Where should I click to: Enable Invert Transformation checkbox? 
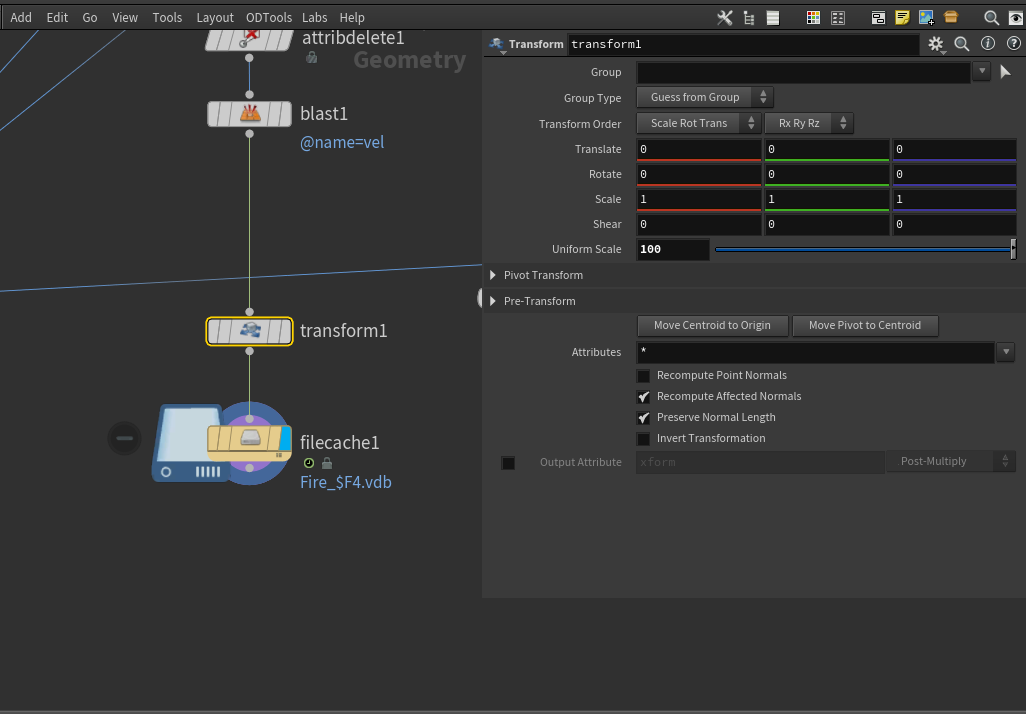click(x=644, y=438)
